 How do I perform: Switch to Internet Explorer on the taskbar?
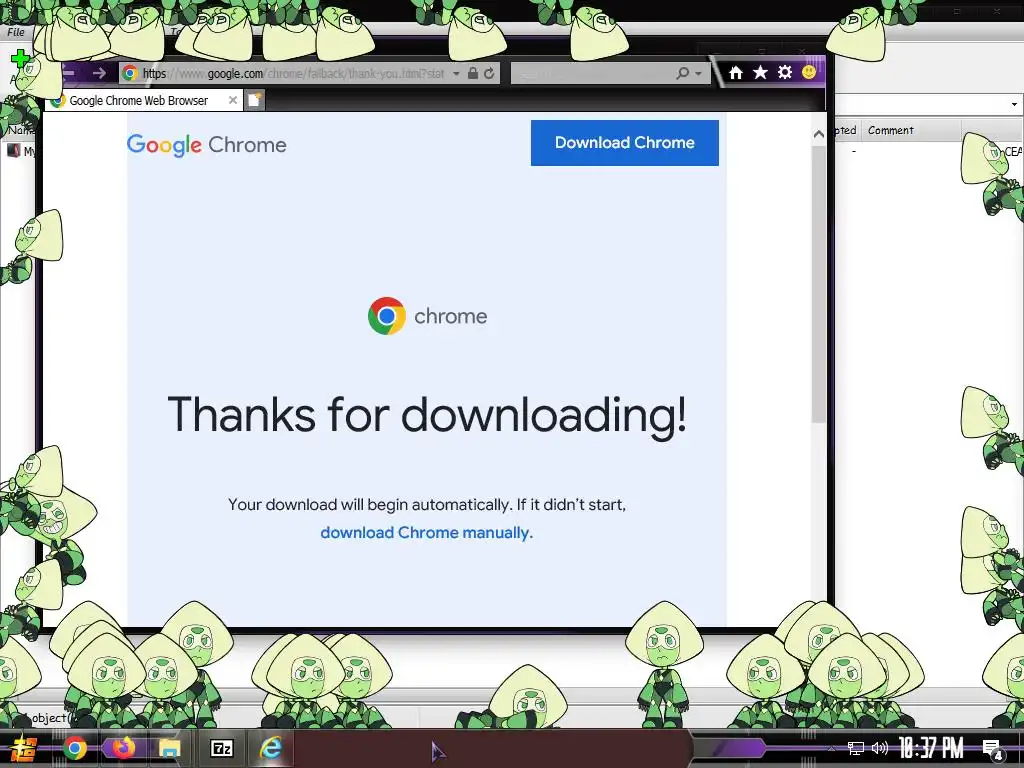coord(270,748)
